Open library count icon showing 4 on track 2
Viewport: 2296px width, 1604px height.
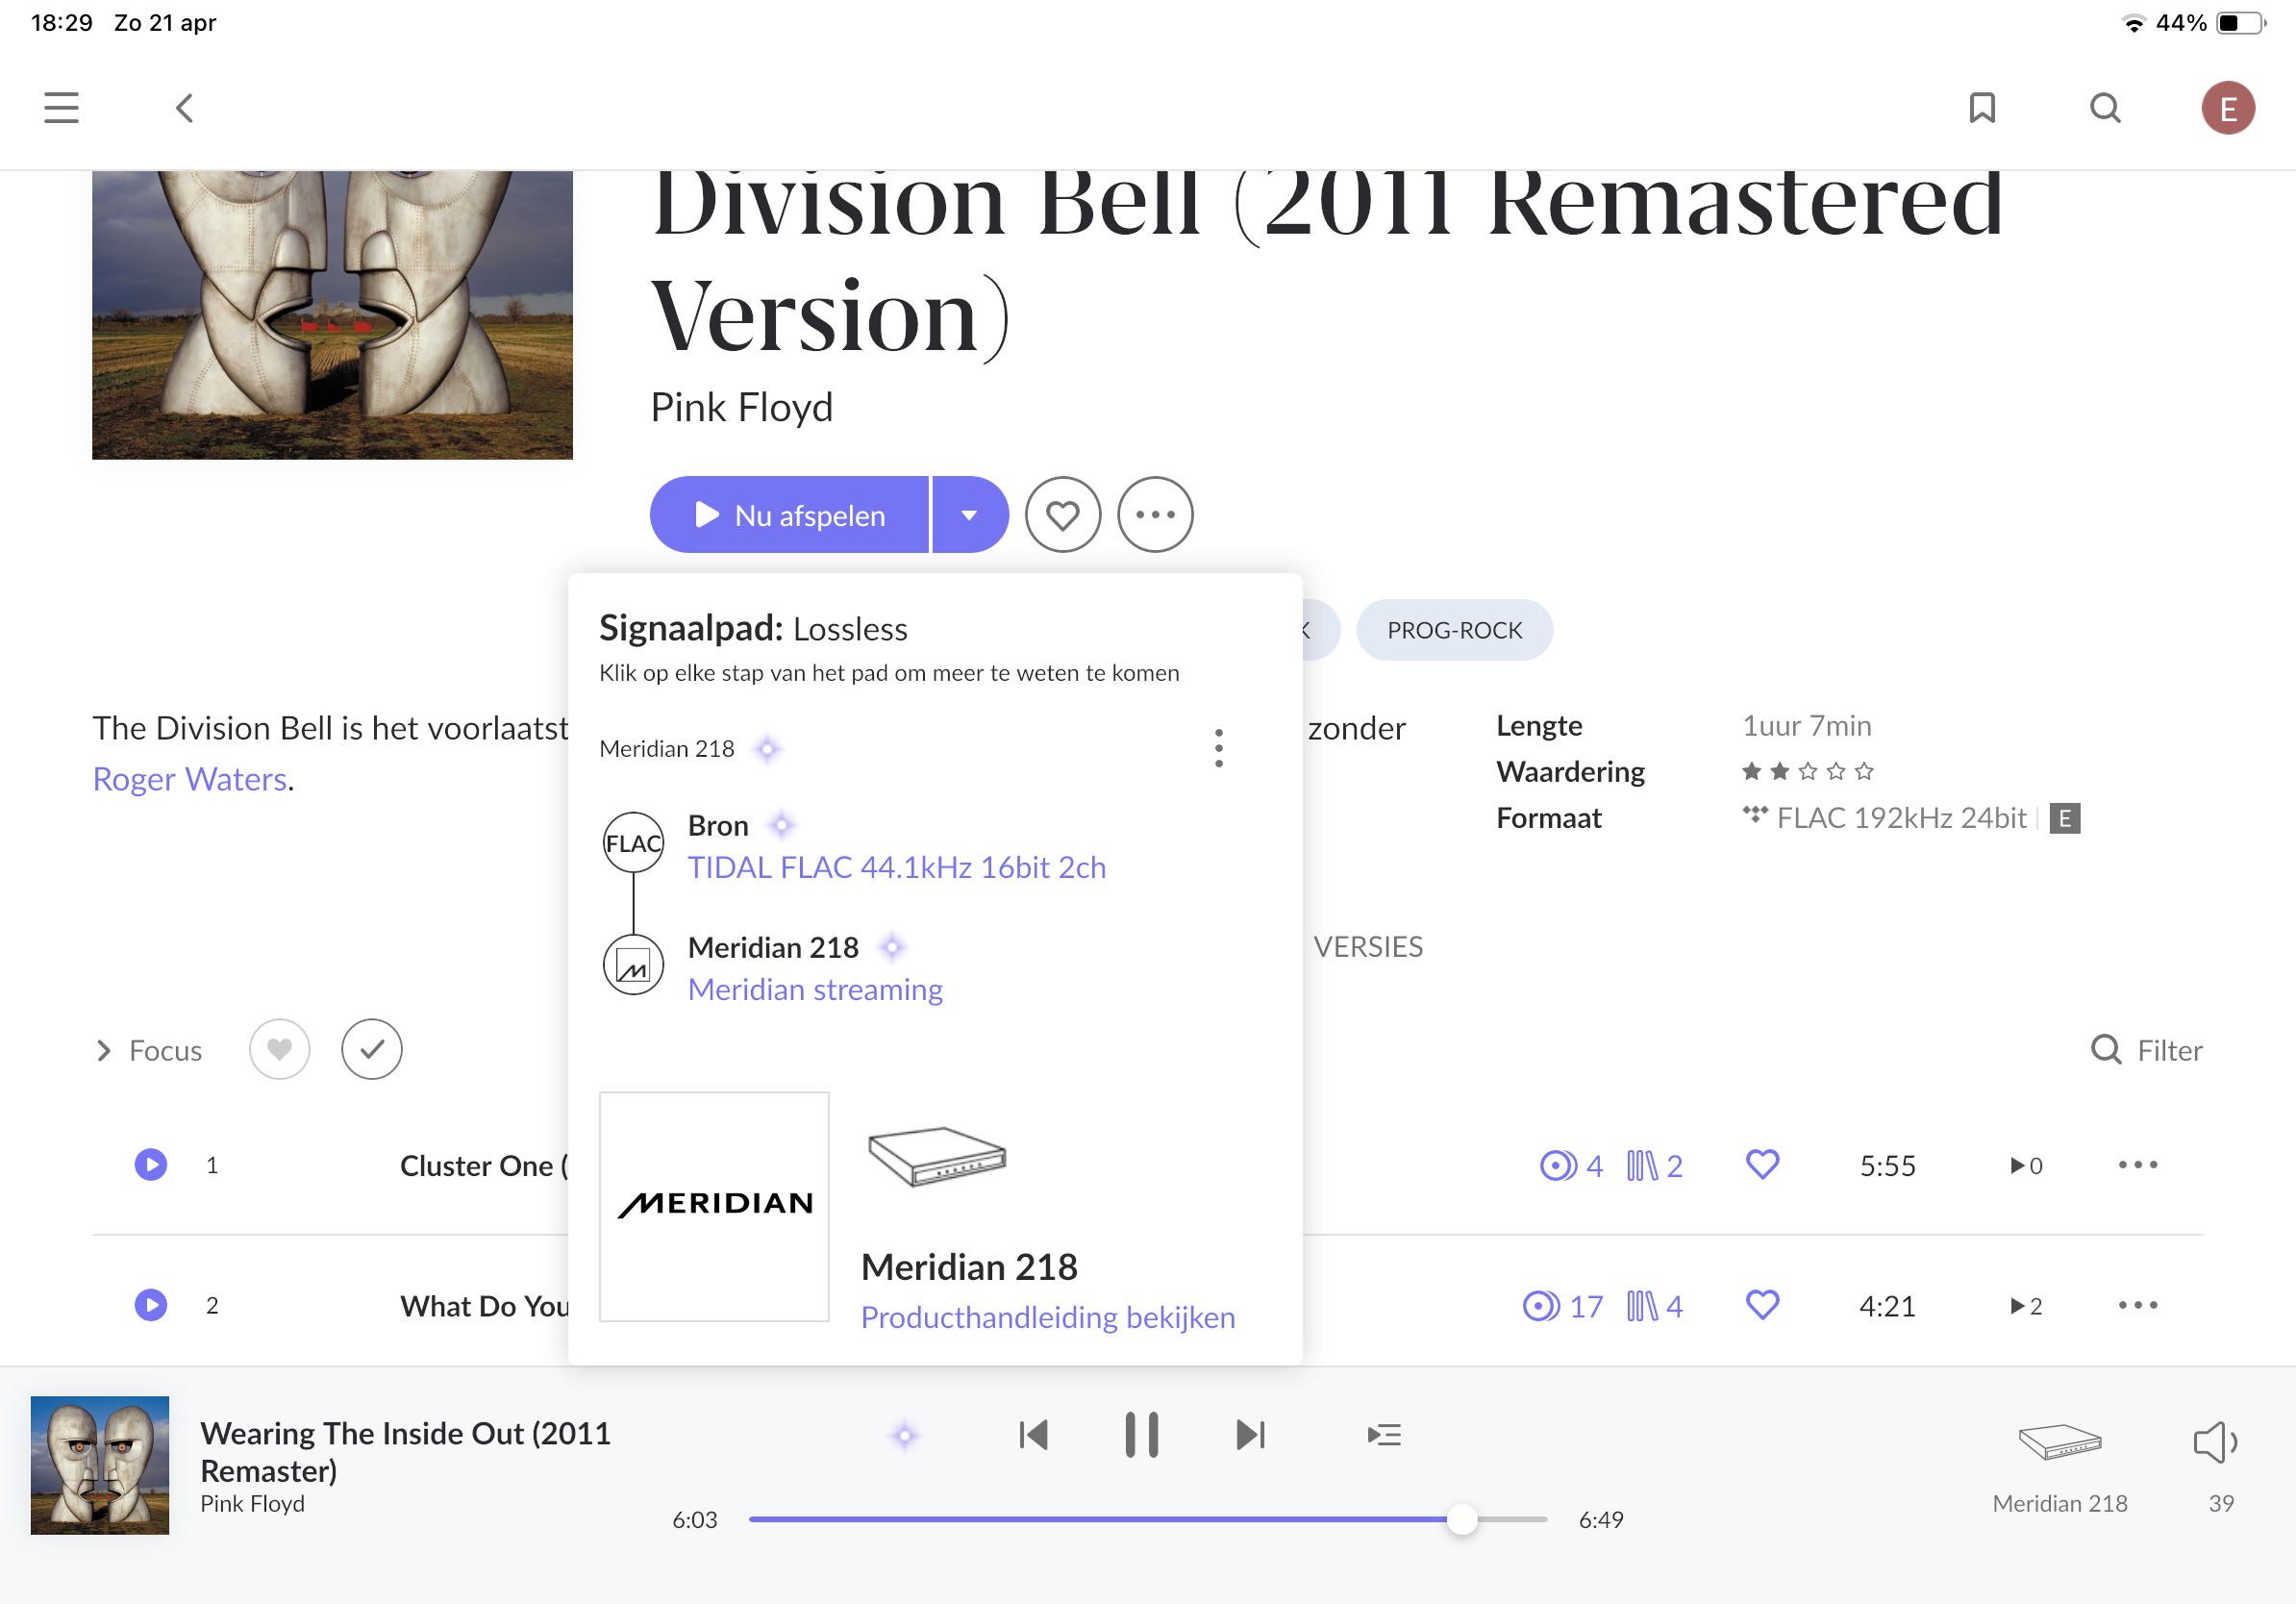[x=1654, y=1306]
